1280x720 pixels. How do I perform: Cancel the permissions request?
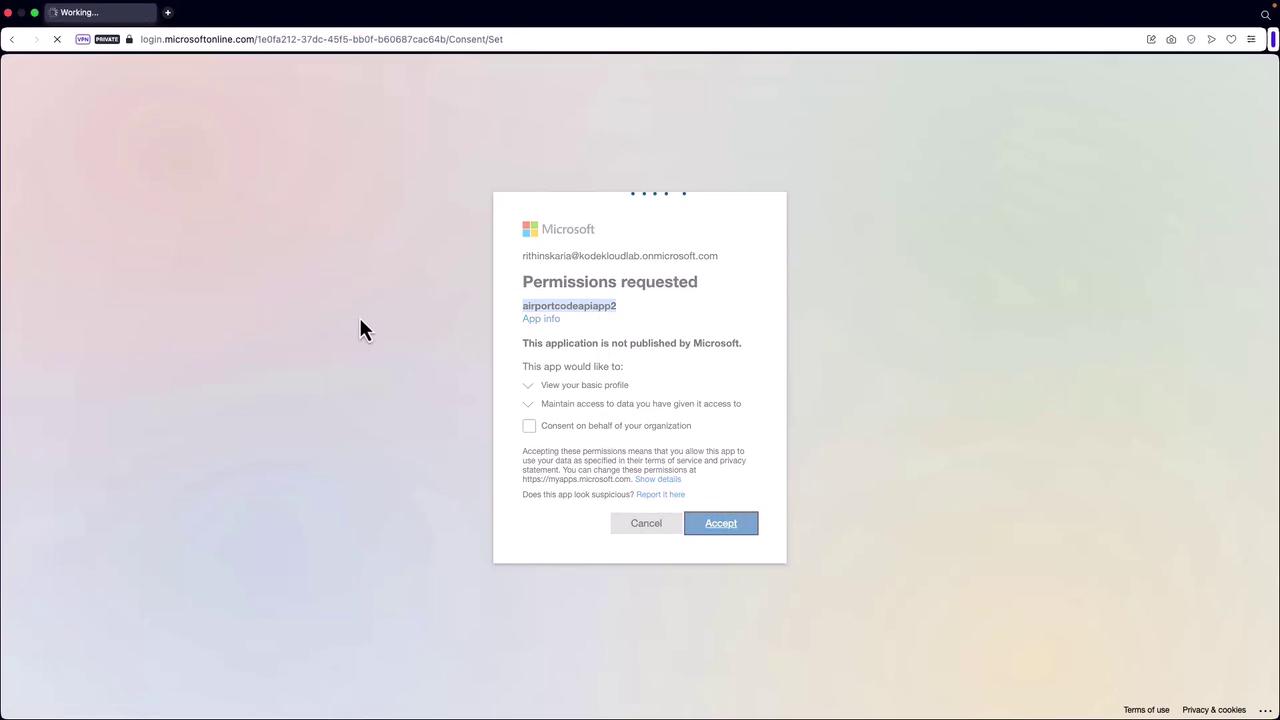(646, 523)
